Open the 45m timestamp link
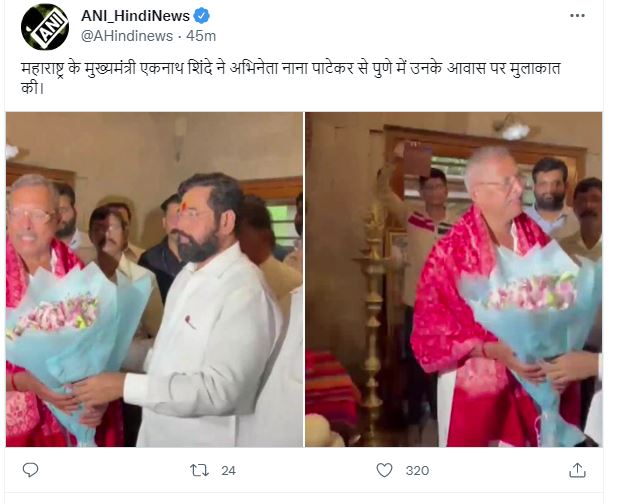The width and height of the screenshot is (624, 504). [x=201, y=36]
